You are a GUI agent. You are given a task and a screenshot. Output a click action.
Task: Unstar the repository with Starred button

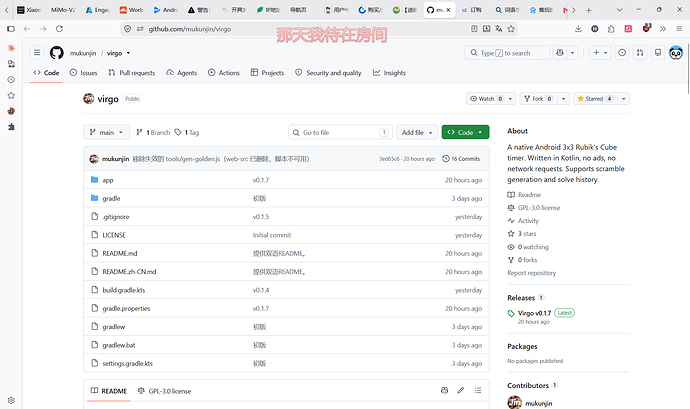(x=595, y=99)
